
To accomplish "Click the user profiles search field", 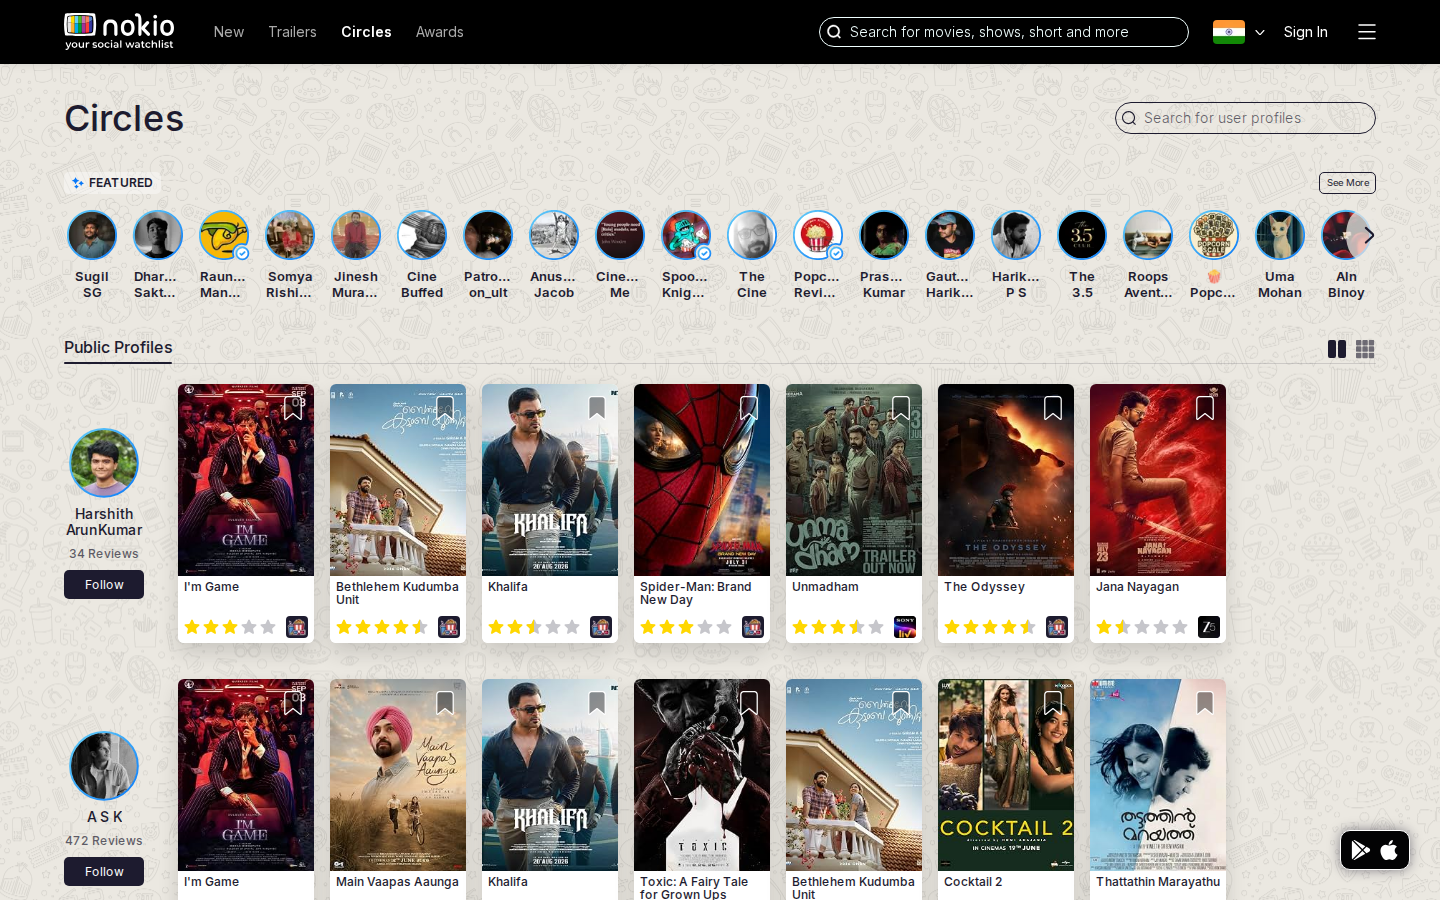I will [x=1245, y=118].
